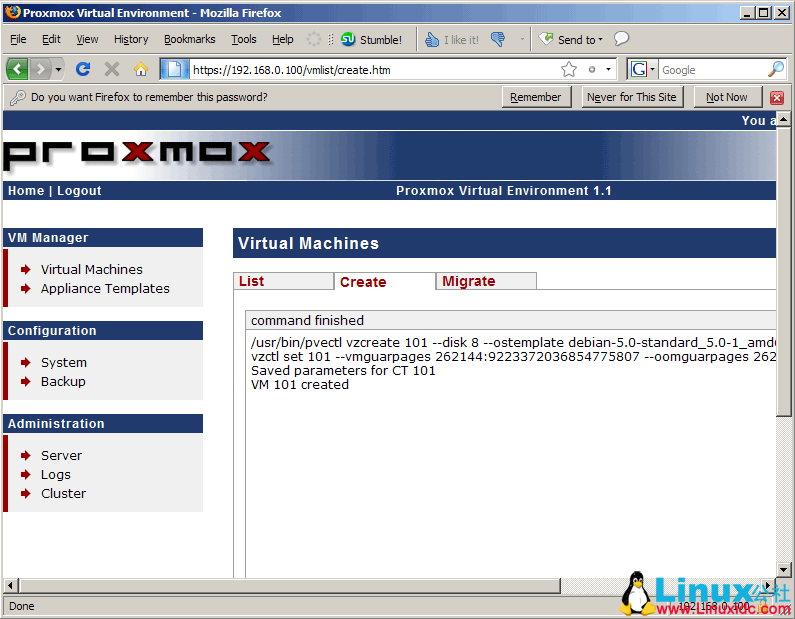Click the vertical scrollbar thumb
This screenshot has height=619, width=795.
tap(783, 272)
